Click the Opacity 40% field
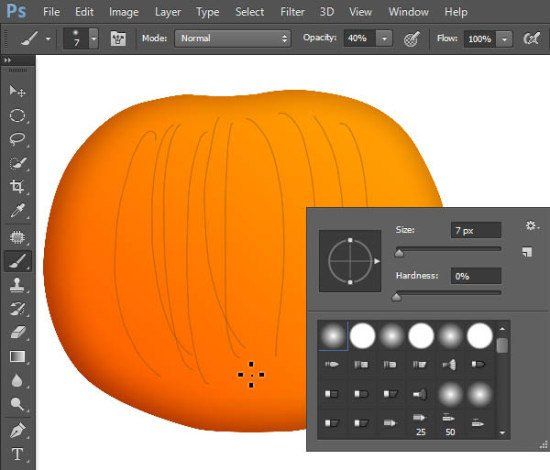The height and width of the screenshot is (470, 550). [x=360, y=38]
